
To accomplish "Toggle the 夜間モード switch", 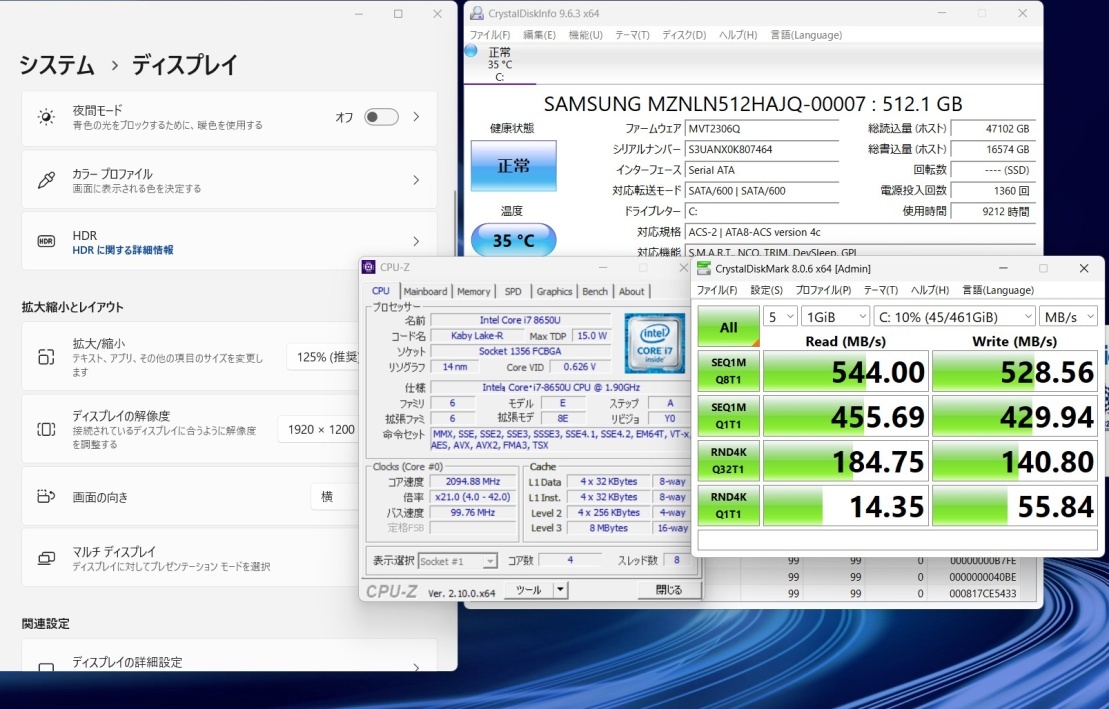I will tap(381, 117).
